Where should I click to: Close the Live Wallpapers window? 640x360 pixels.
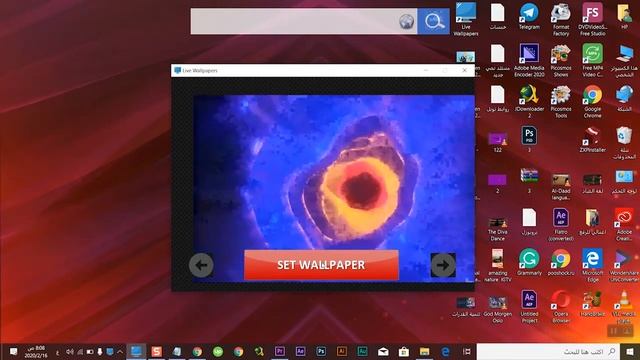tap(464, 70)
